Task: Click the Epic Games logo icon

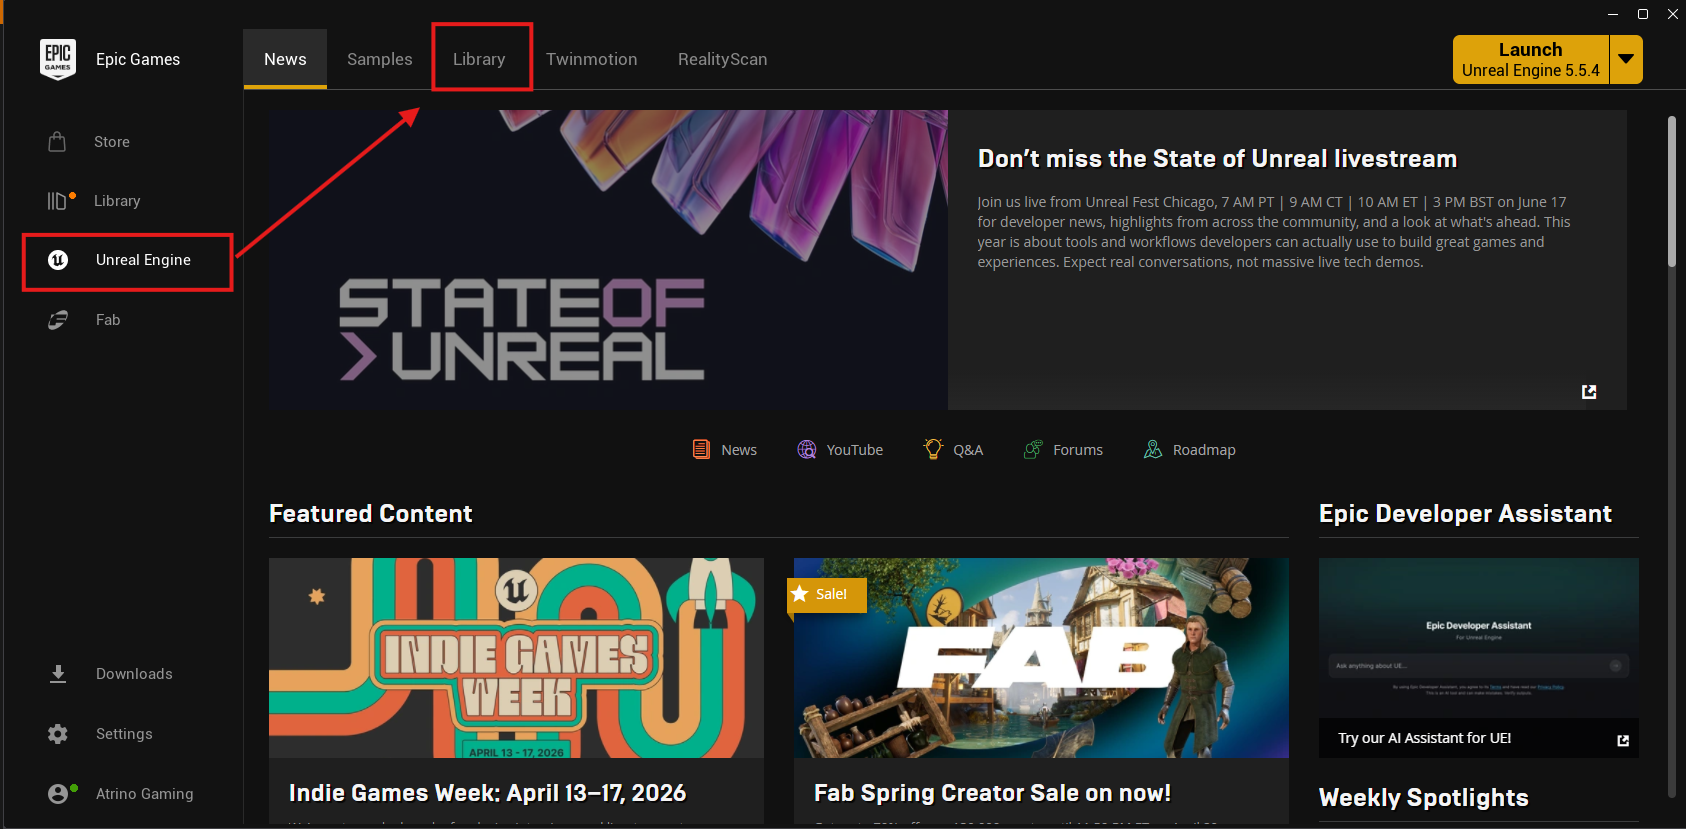Action: [58, 60]
